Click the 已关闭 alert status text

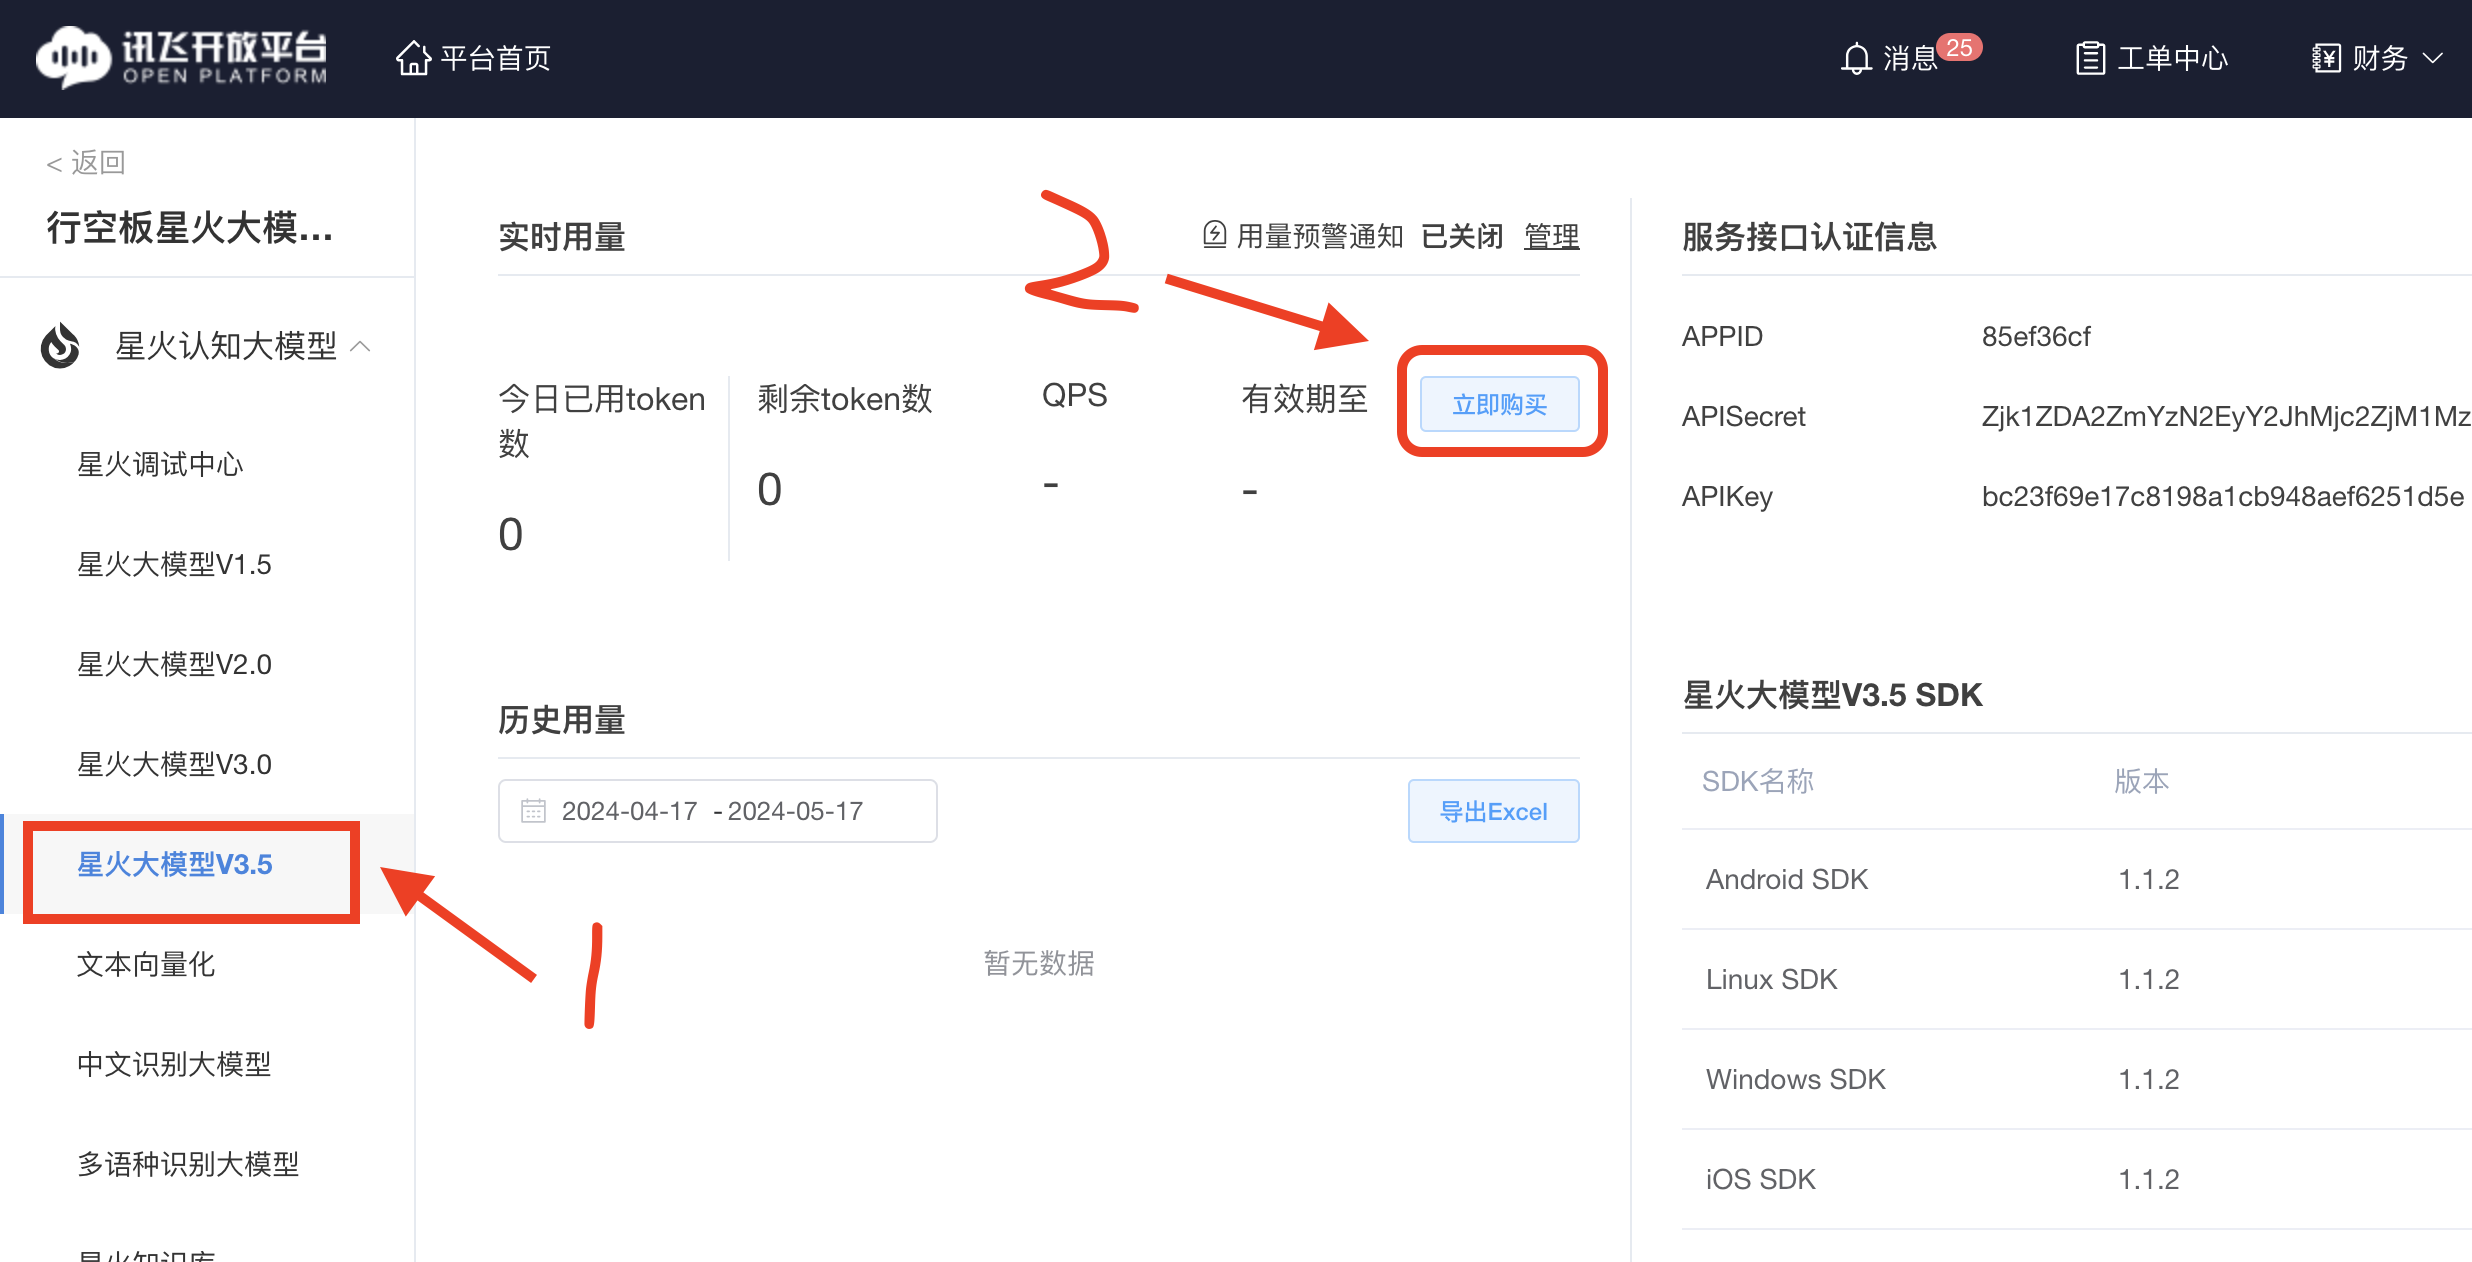1462,236
